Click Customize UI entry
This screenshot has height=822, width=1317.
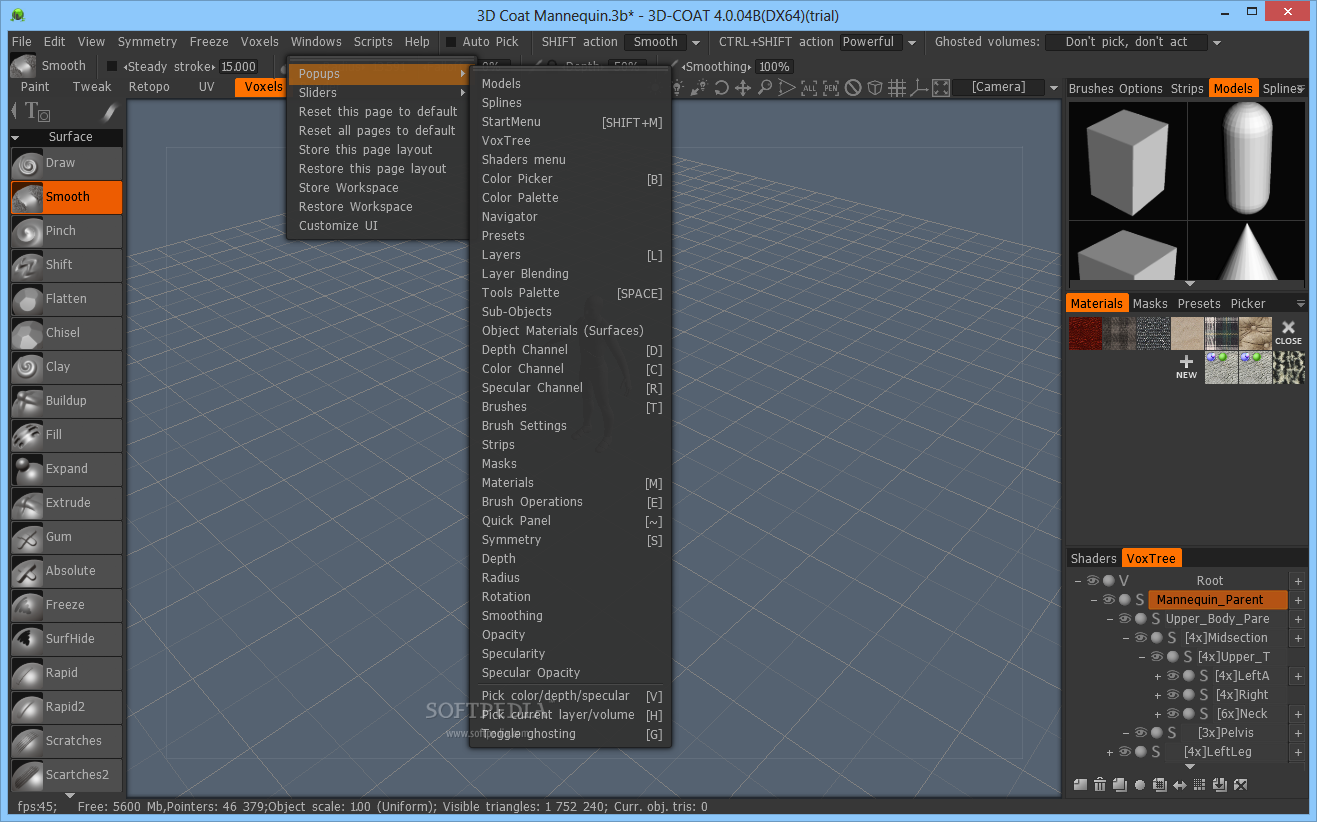click(379, 226)
